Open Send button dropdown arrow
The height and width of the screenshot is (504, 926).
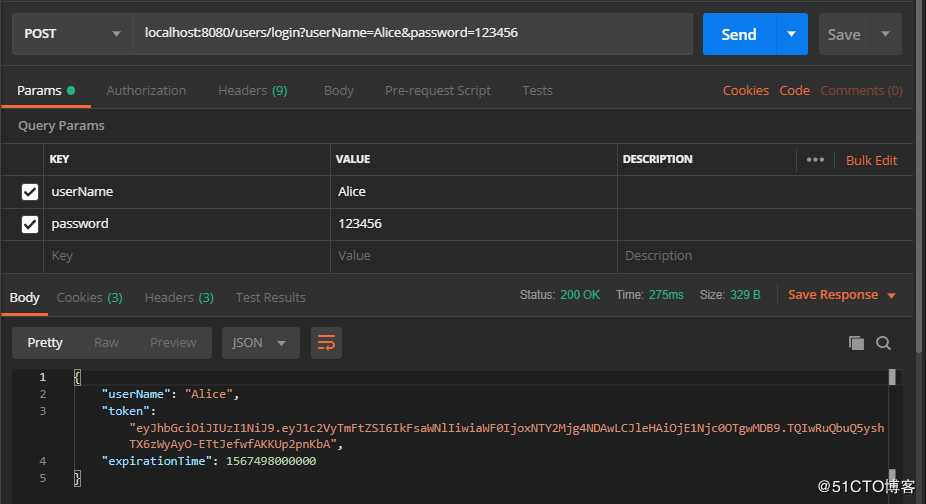(791, 34)
